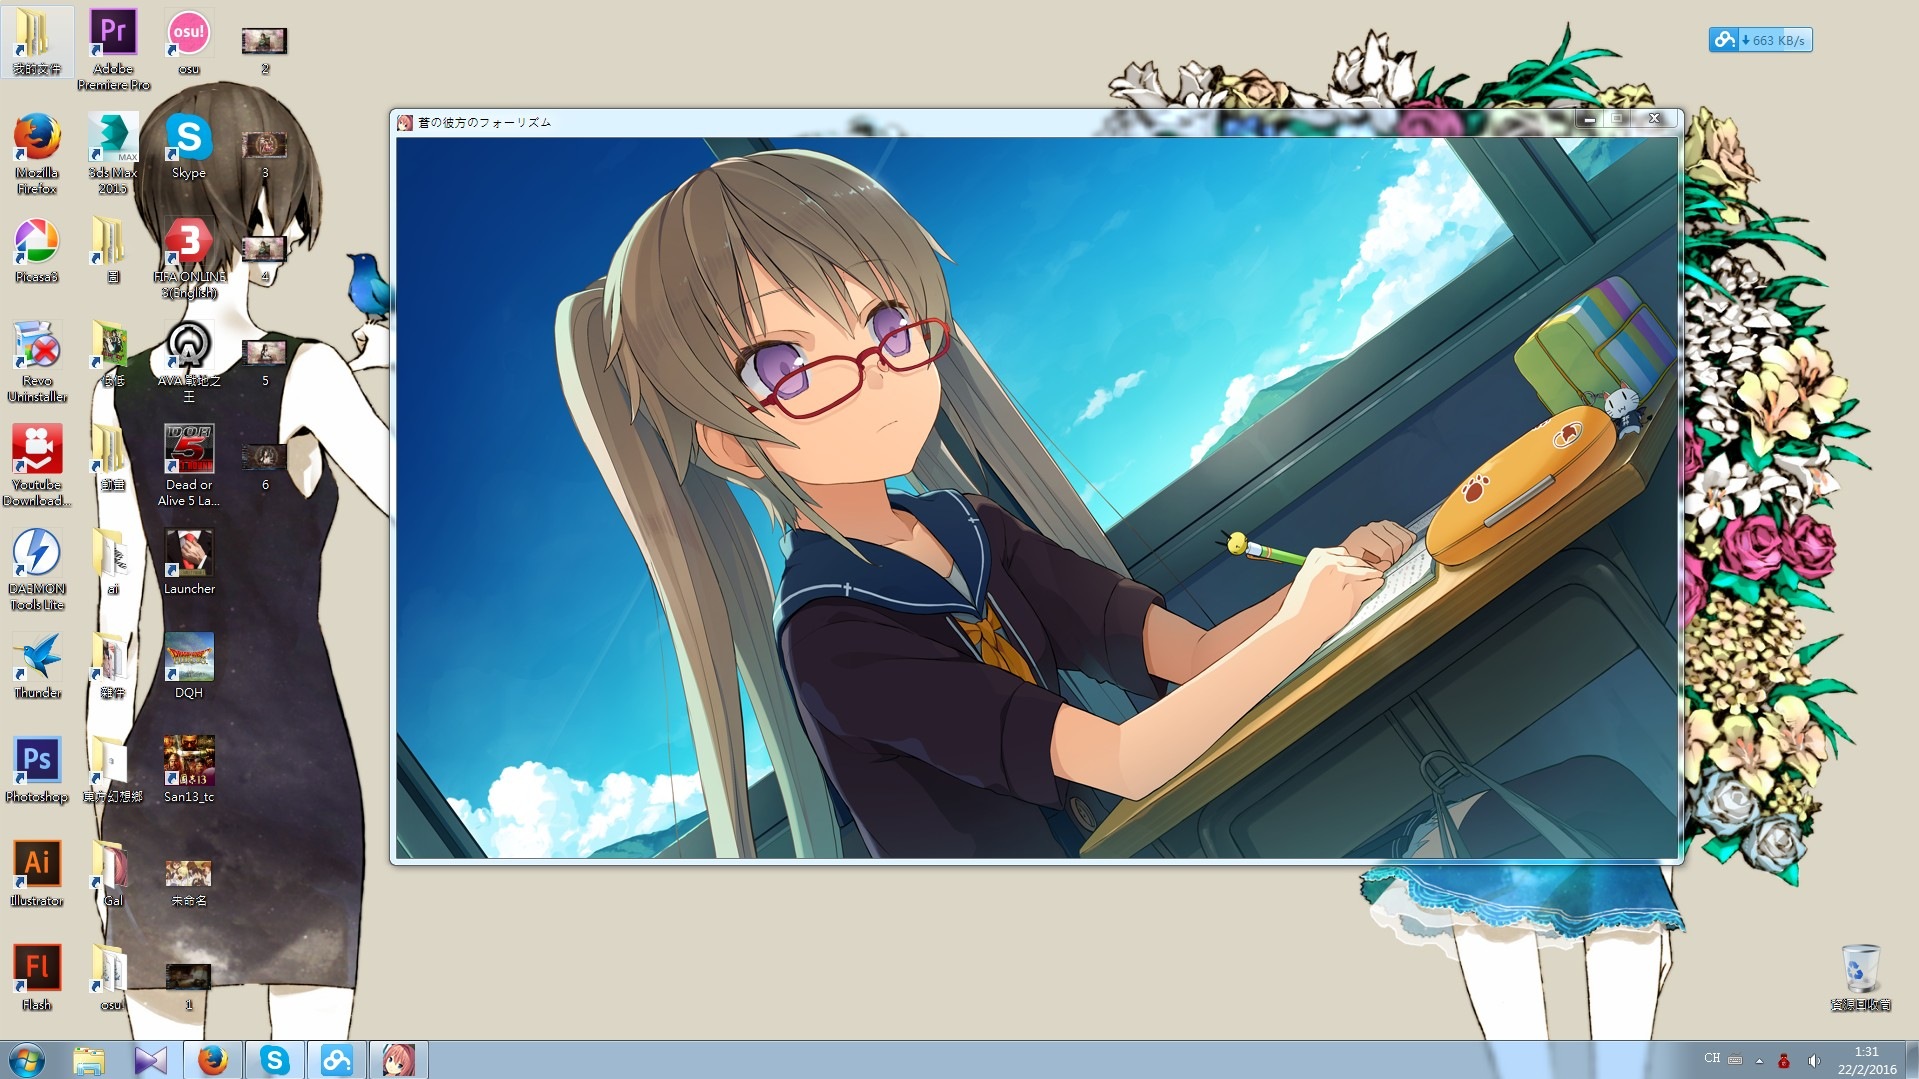Click the Photoshop desktop shortcut

(x=37, y=762)
